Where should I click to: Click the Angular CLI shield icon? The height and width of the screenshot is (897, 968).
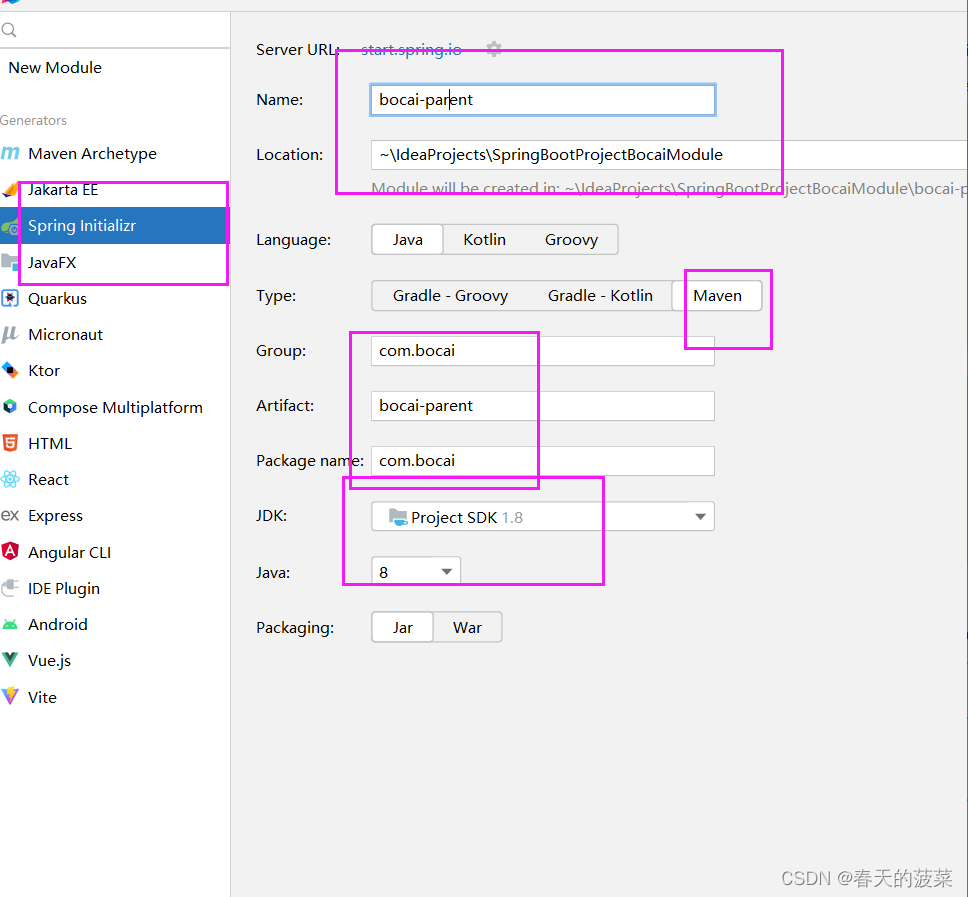pyautogui.click(x=10, y=551)
